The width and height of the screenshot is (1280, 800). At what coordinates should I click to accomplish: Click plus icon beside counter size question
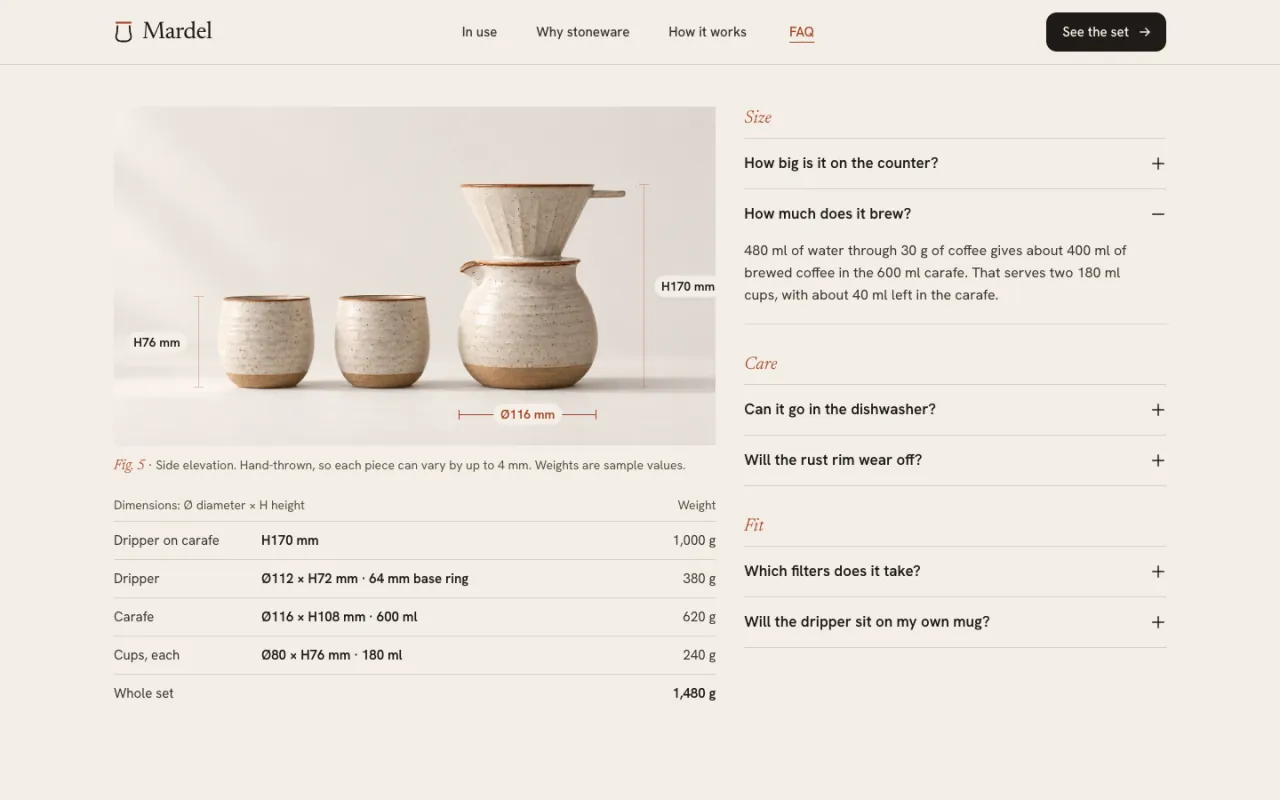[x=1158, y=164]
